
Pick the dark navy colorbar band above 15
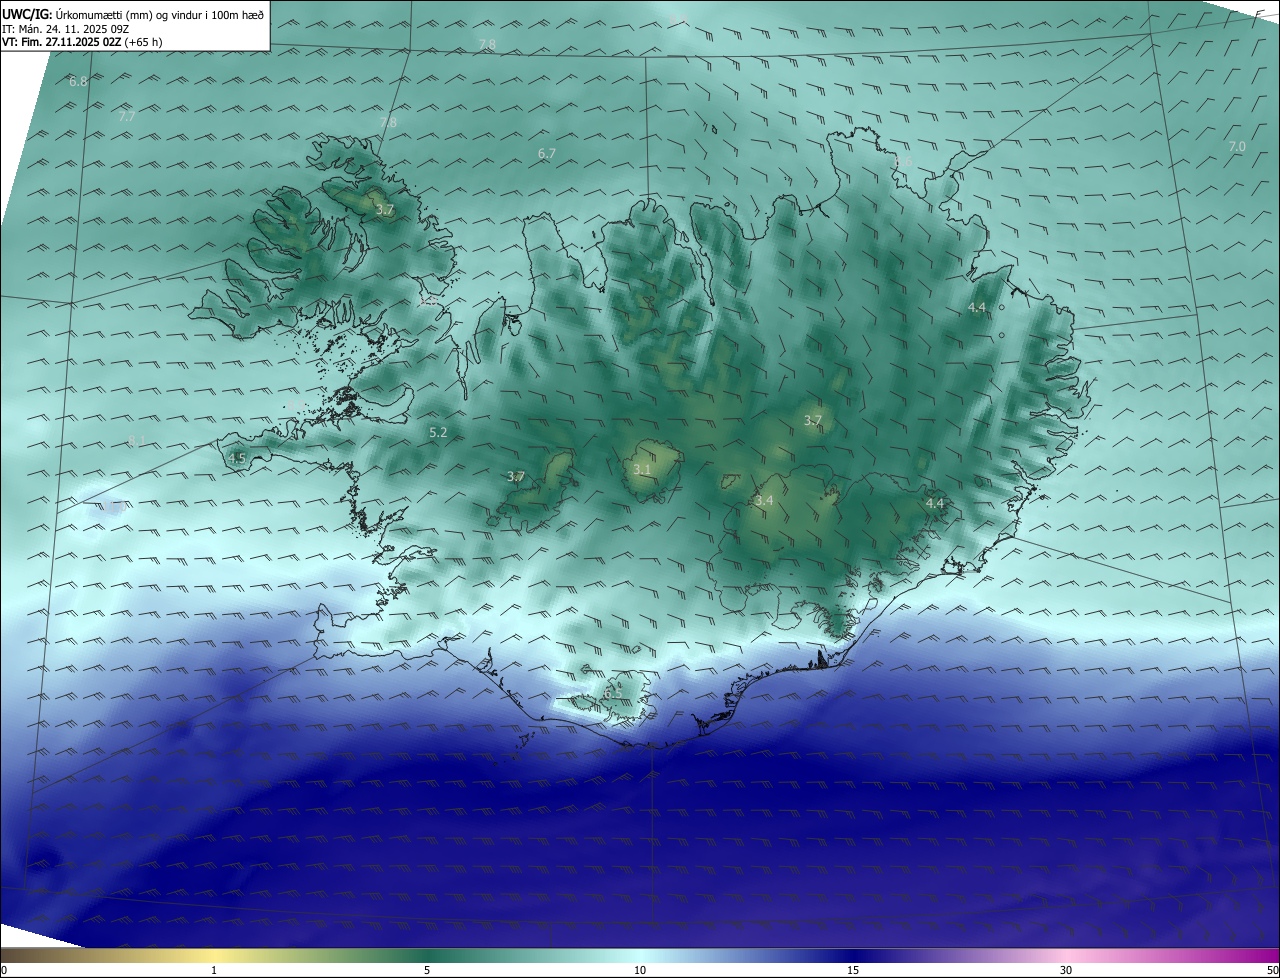[853, 955]
